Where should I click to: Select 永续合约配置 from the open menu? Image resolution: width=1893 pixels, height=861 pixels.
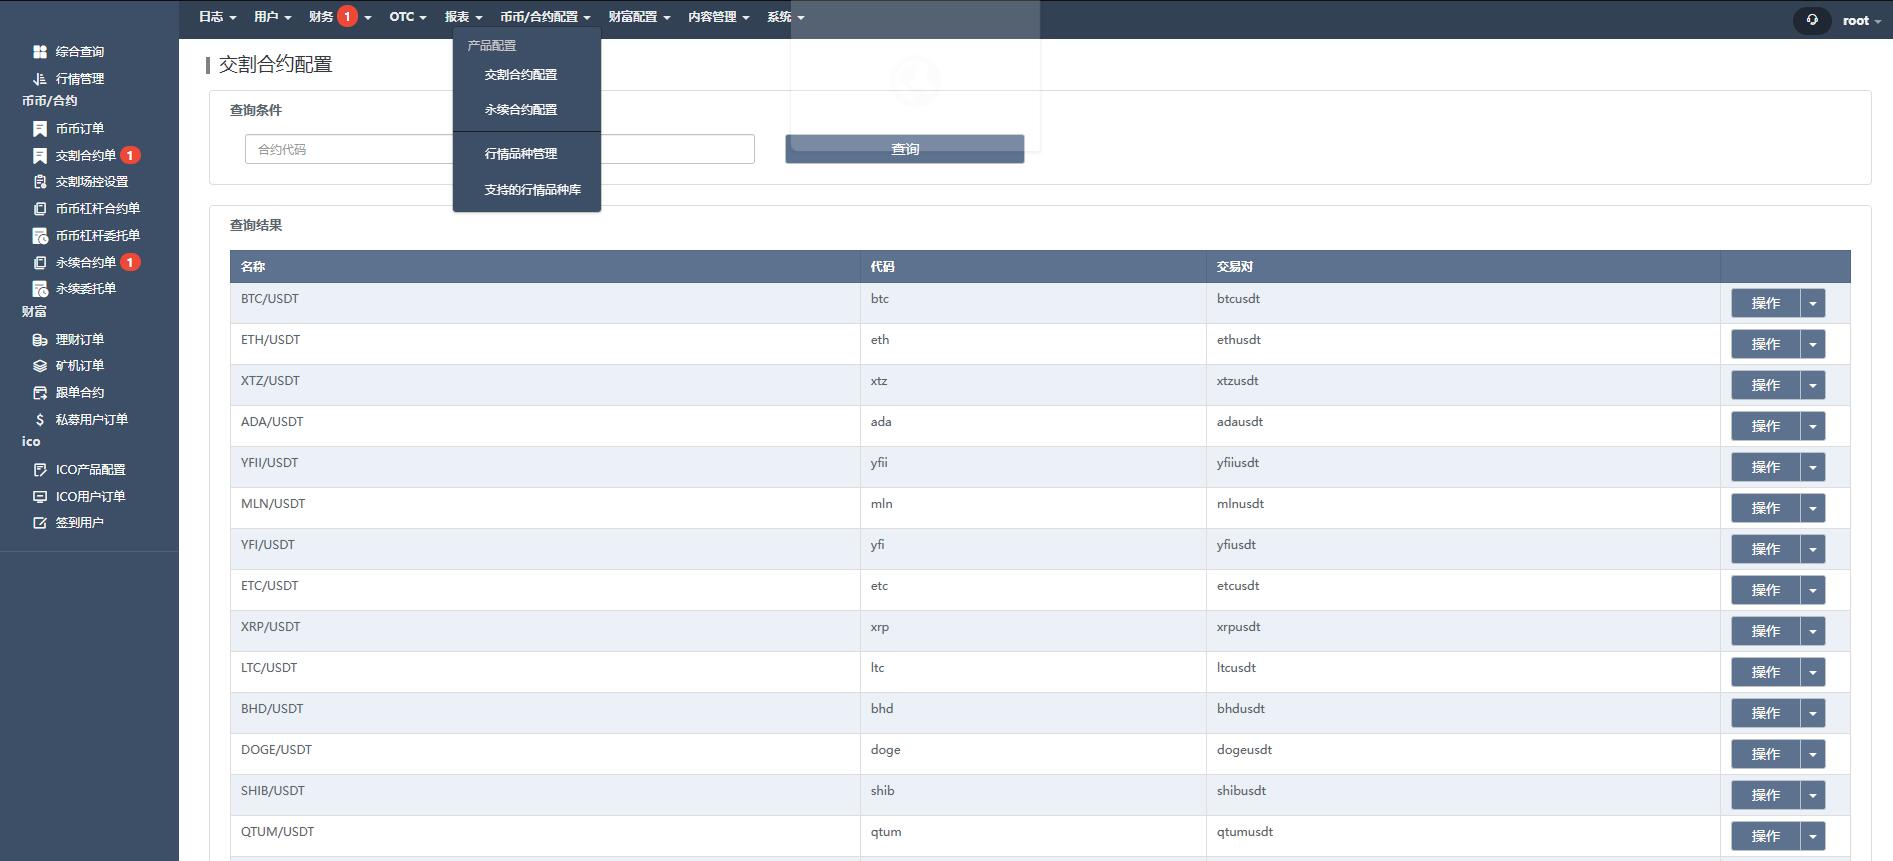521,110
